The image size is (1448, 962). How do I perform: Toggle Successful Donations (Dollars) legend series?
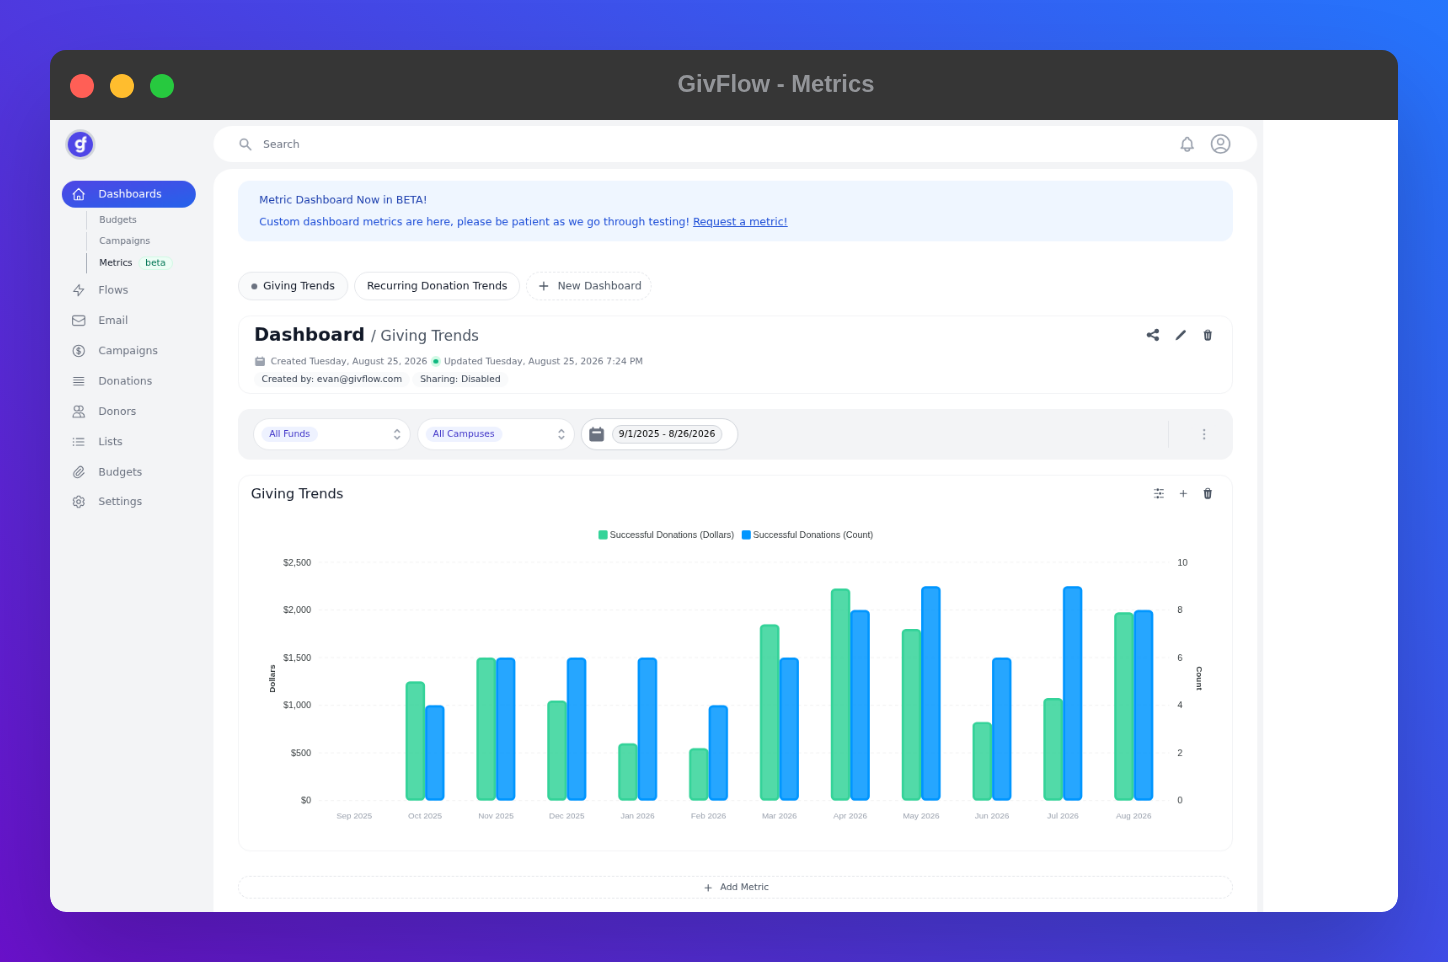coord(666,535)
